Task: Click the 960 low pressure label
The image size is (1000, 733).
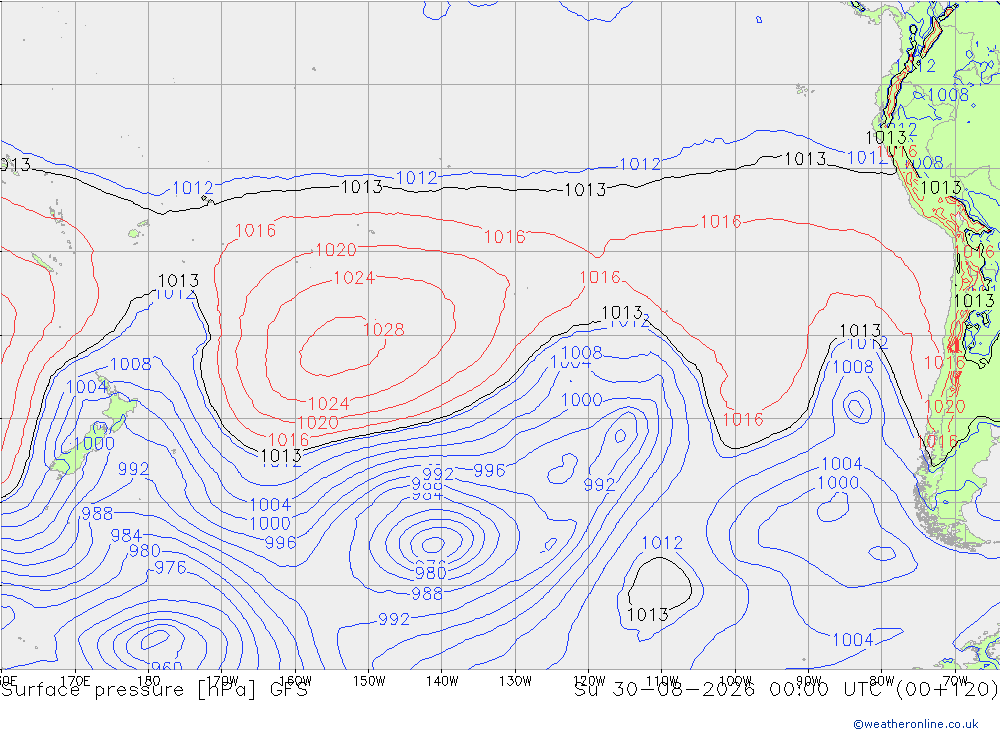Action: pos(166,666)
